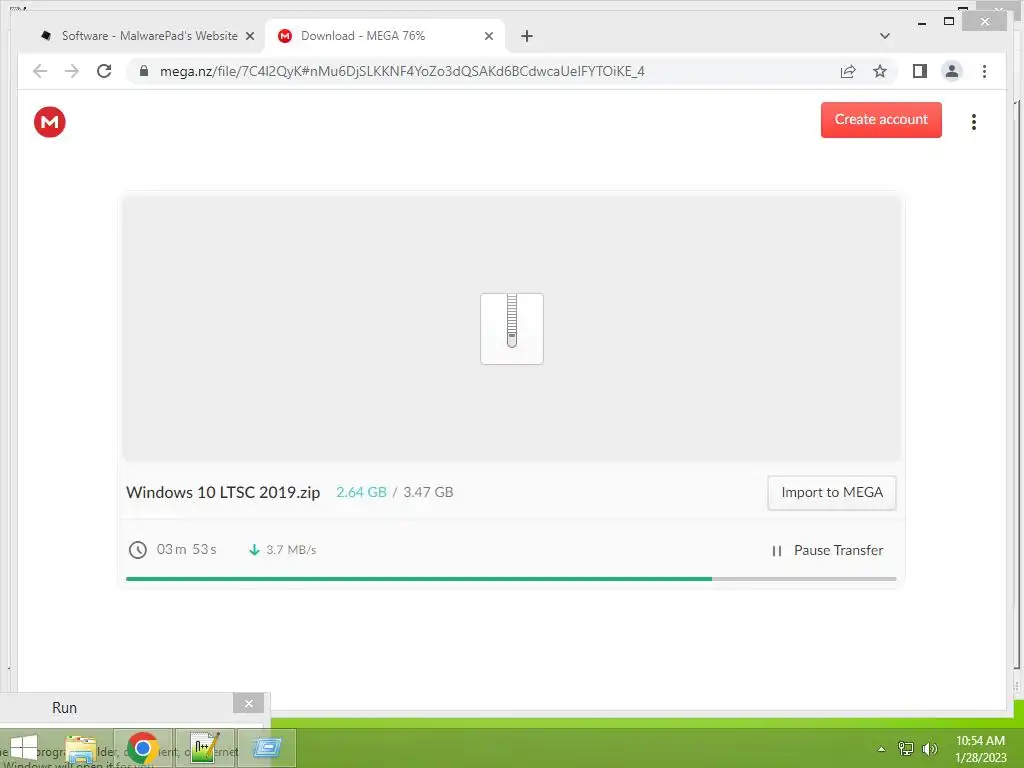Open the Windows Start button
This screenshot has width=1024, height=768.
(x=24, y=748)
